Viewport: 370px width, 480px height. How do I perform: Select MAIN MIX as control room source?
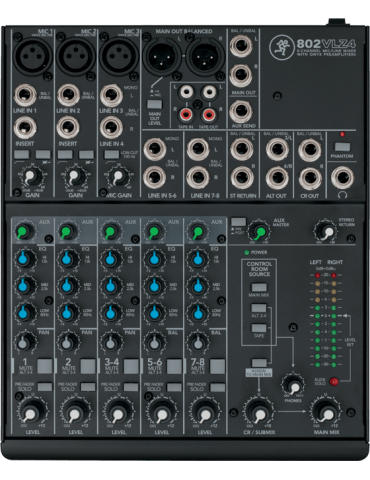[x=259, y=287]
